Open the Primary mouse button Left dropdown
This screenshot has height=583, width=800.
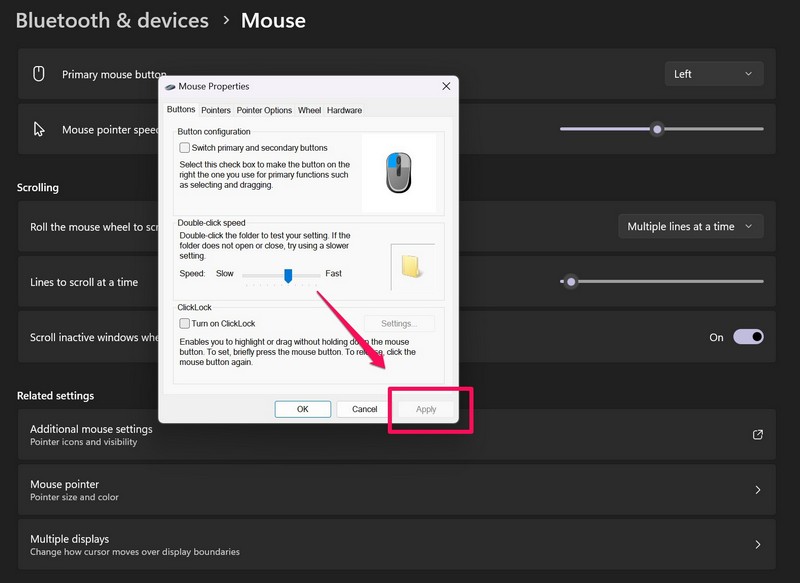click(x=714, y=74)
